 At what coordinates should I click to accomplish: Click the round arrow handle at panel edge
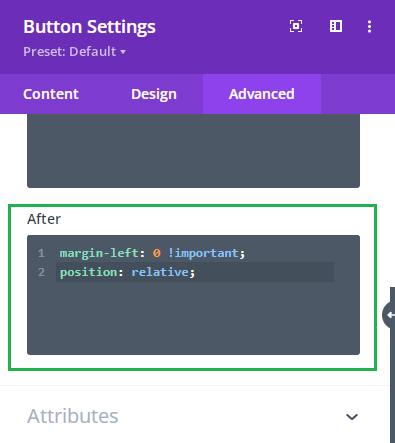point(389,315)
